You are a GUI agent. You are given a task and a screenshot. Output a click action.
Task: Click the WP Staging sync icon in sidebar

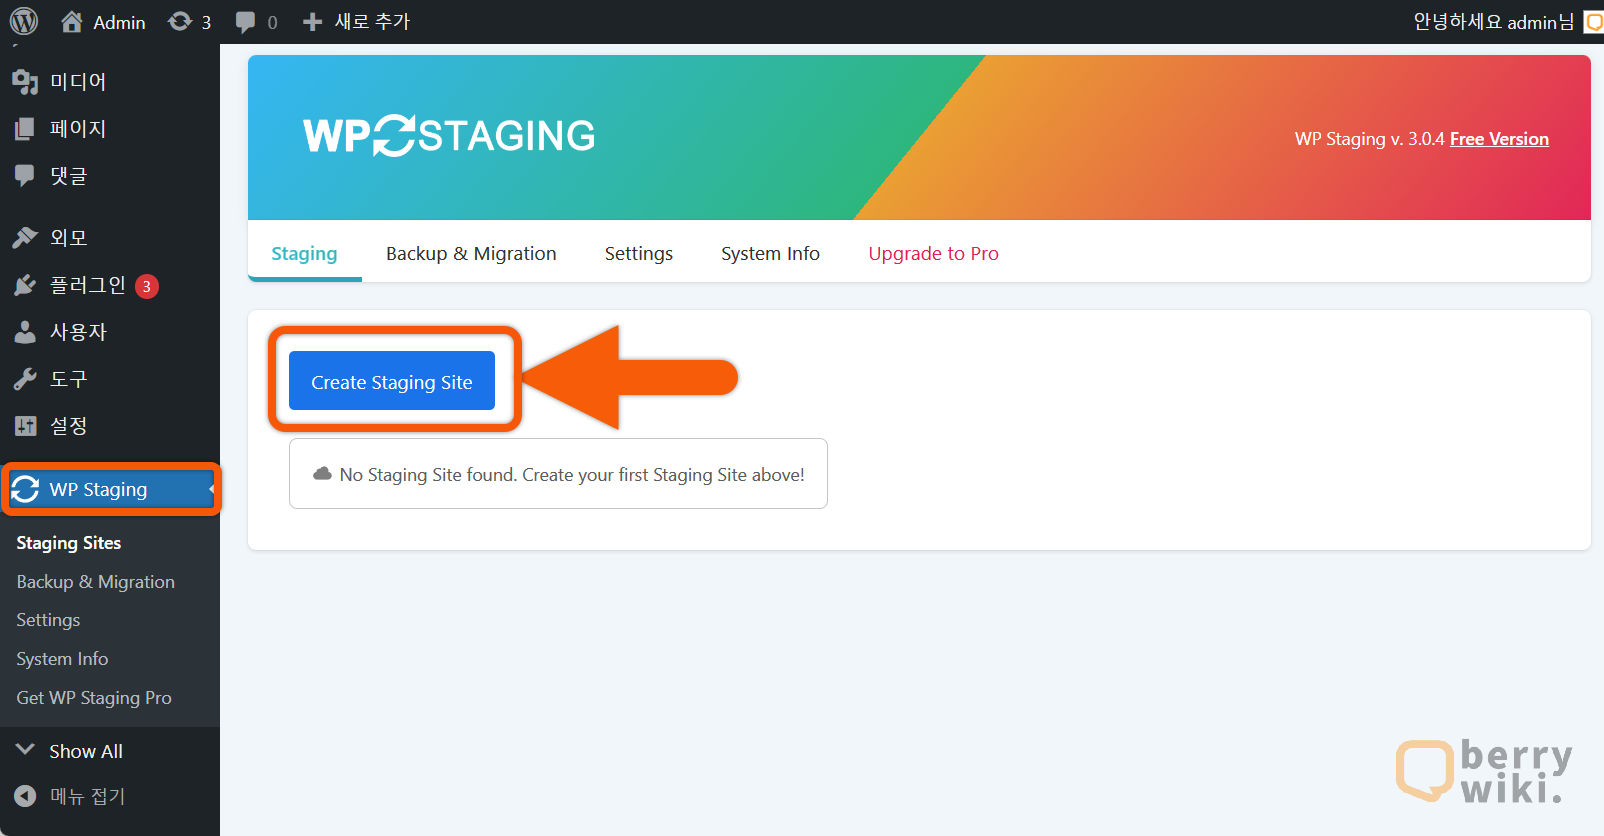point(25,489)
